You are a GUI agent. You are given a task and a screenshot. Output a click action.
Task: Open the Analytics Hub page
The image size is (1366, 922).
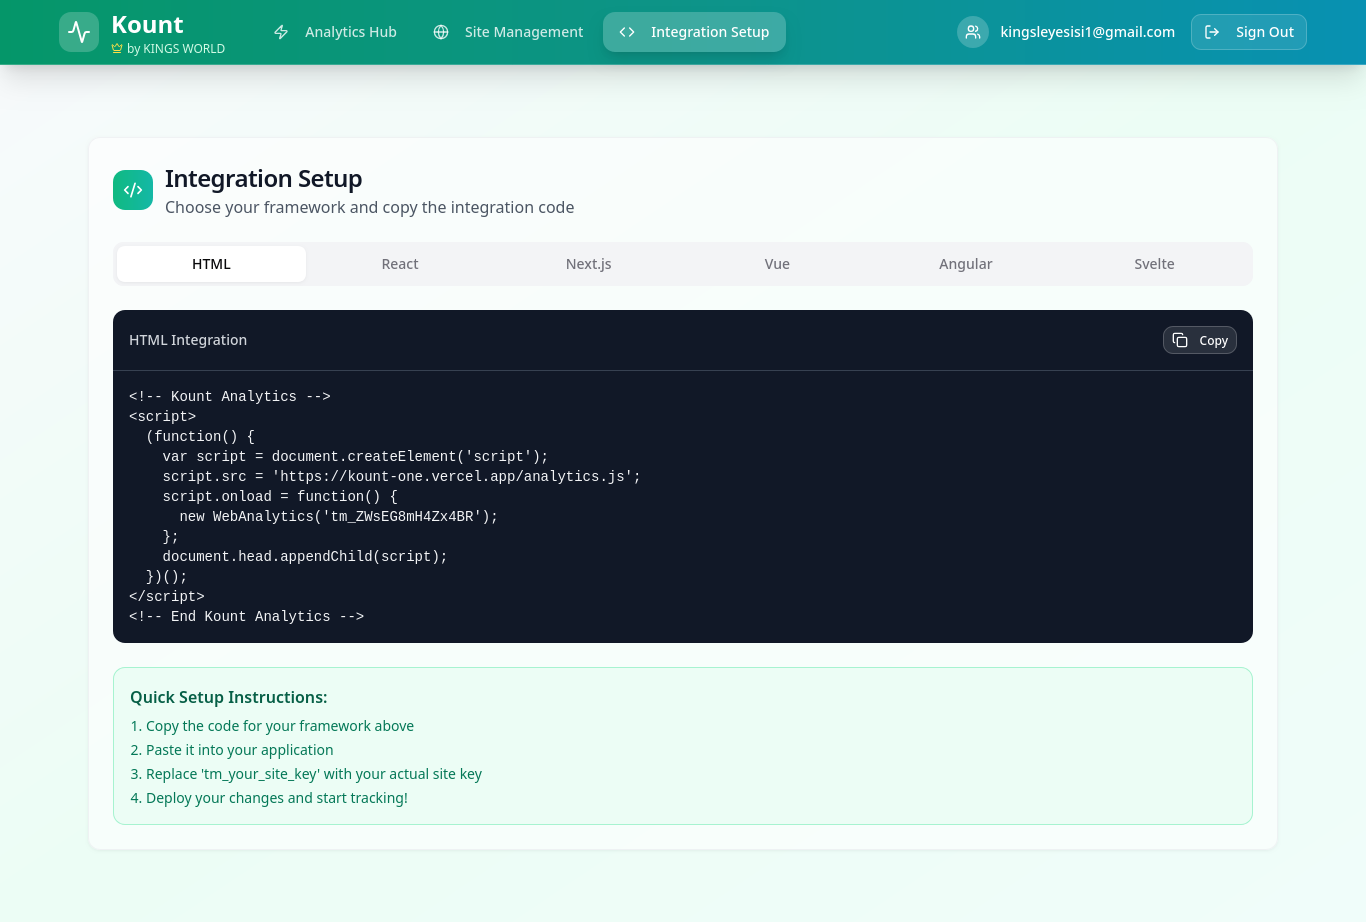tap(335, 32)
